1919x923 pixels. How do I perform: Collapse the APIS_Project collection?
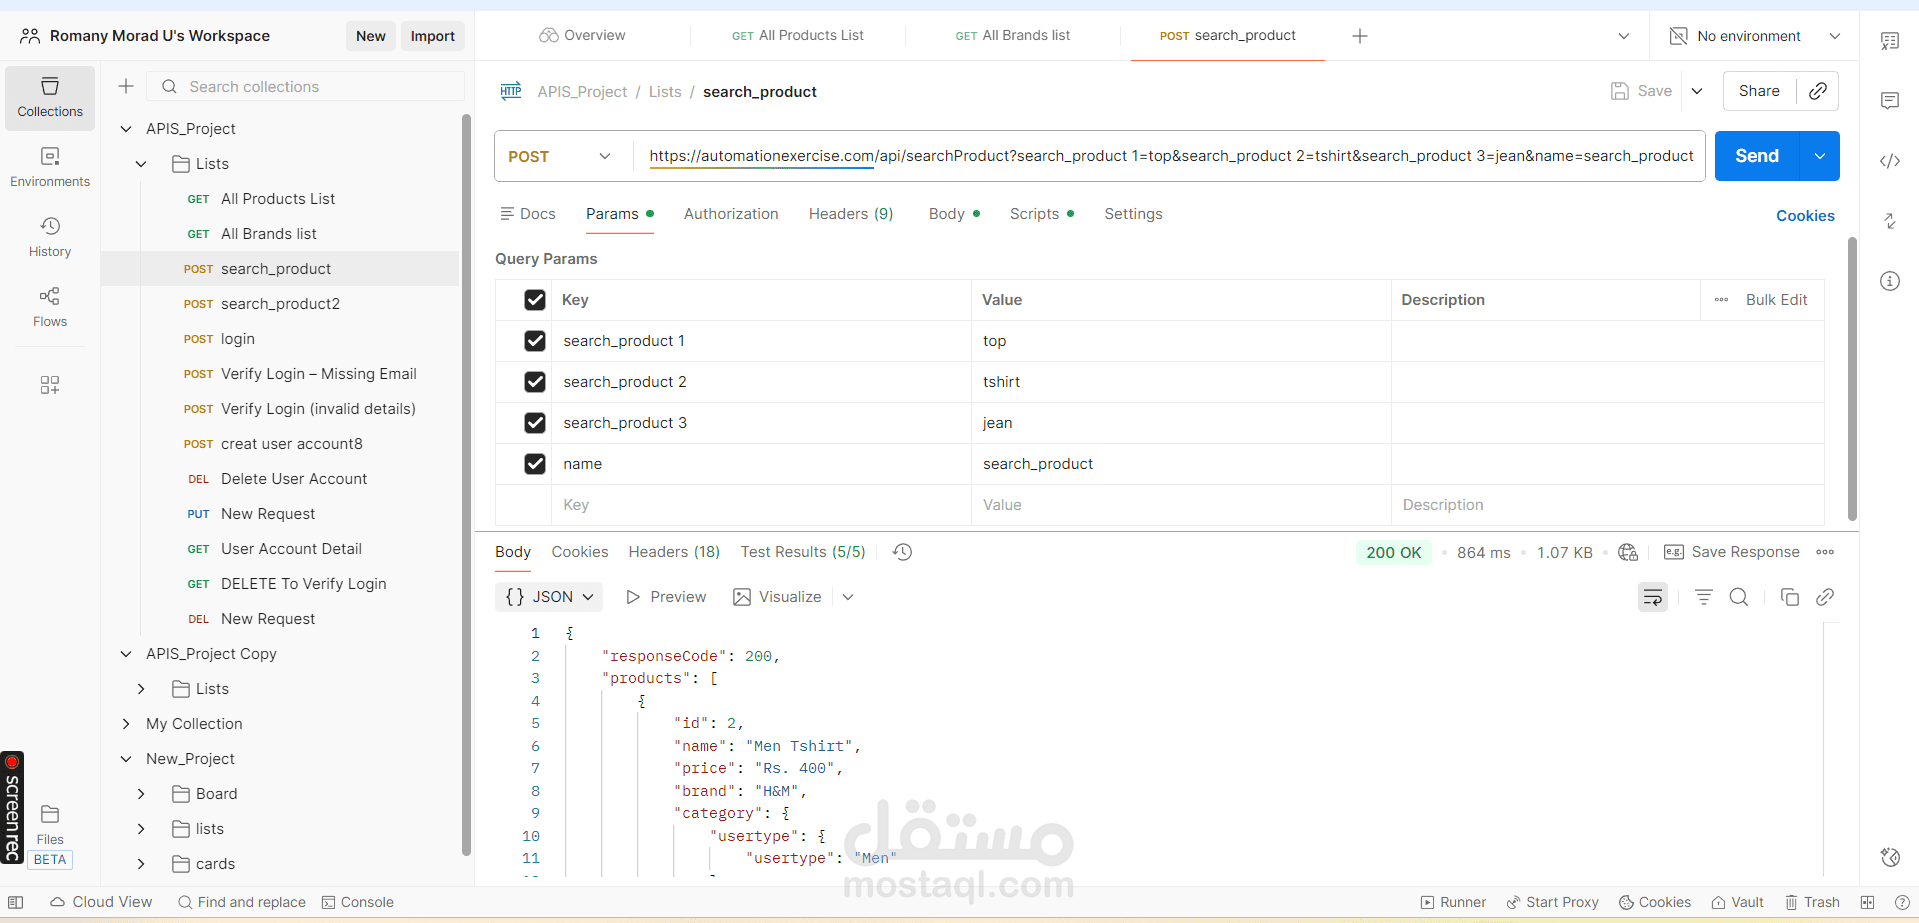[x=126, y=129]
